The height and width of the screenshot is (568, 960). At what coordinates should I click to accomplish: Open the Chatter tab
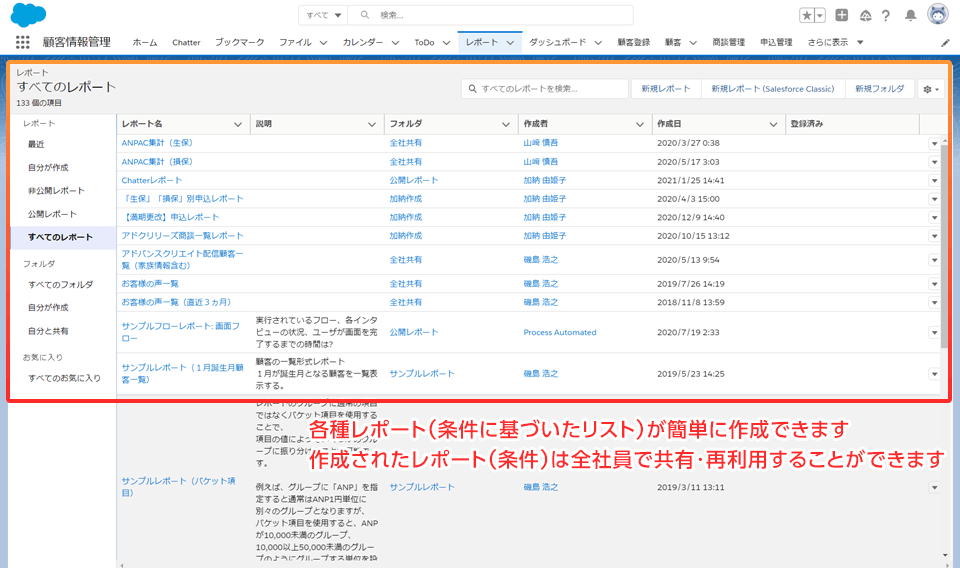(x=186, y=43)
